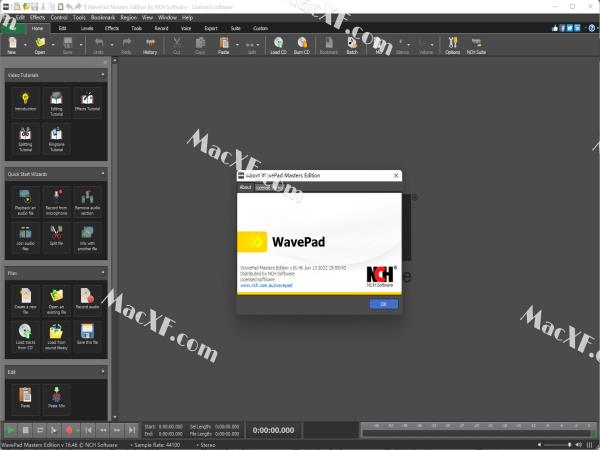Click Load from sound library icon
The image size is (600, 450).
(x=57, y=336)
